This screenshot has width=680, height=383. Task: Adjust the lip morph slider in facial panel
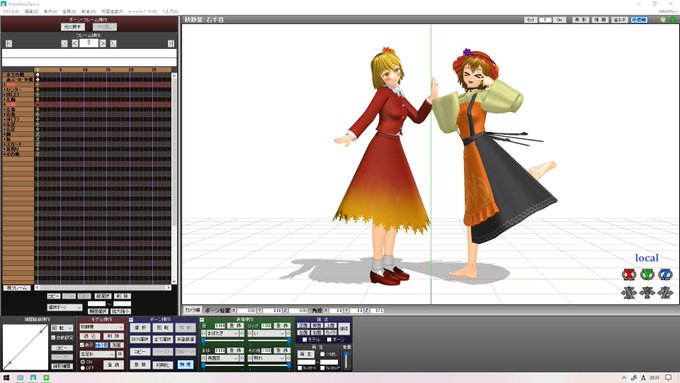[x=269, y=341]
